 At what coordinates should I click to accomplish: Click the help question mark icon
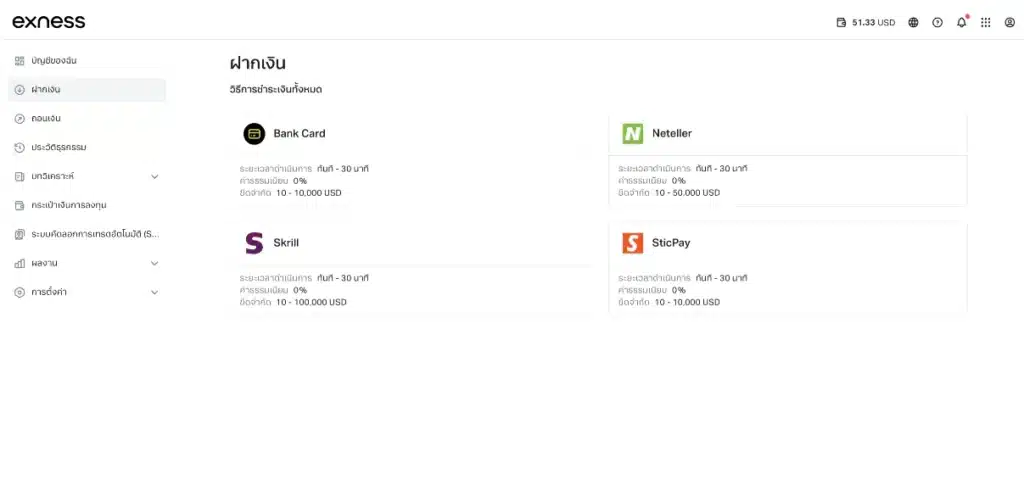click(x=937, y=22)
